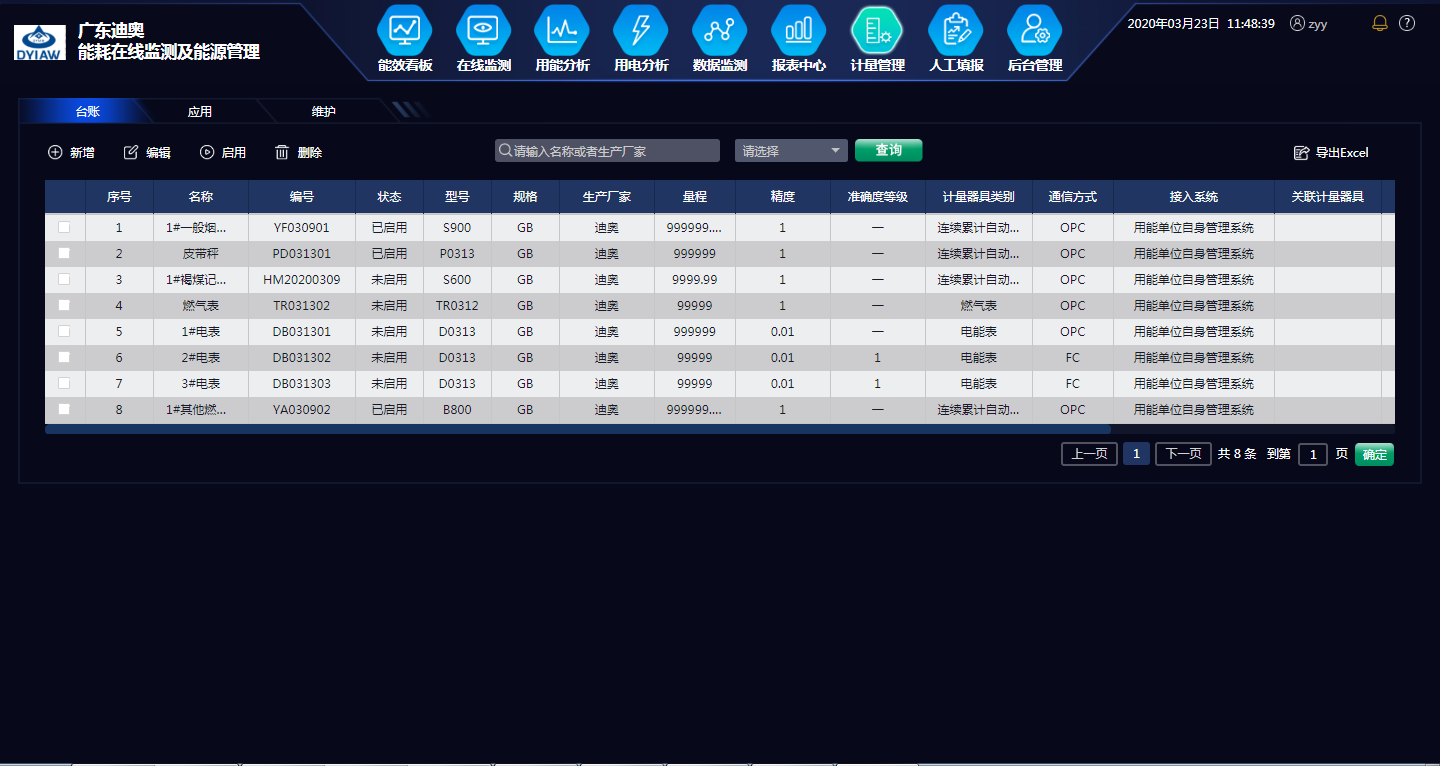The image size is (1440, 766).
Task: Tick the checkbox for row 2#电表
Action: (64, 357)
